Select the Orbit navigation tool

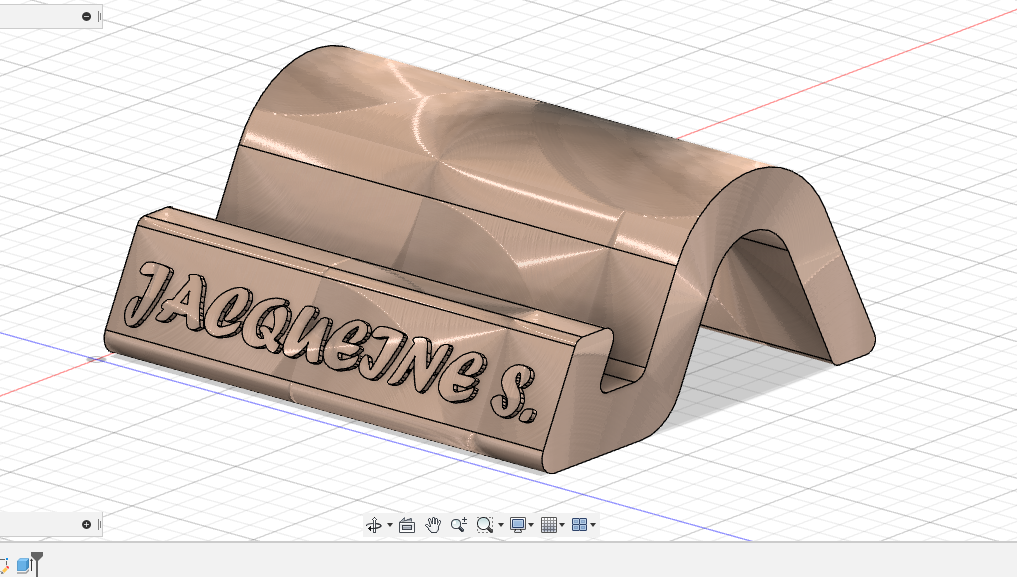click(374, 525)
